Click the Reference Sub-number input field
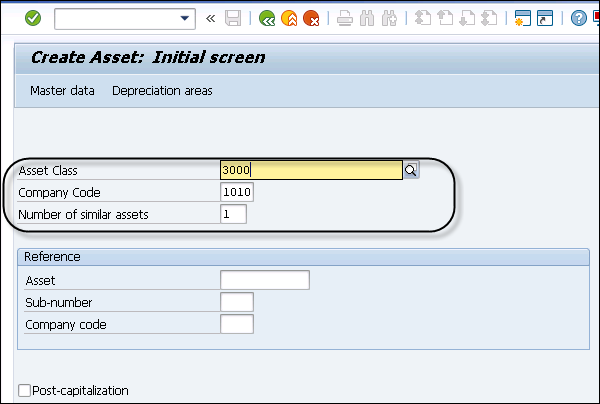600x404 pixels. (x=237, y=302)
